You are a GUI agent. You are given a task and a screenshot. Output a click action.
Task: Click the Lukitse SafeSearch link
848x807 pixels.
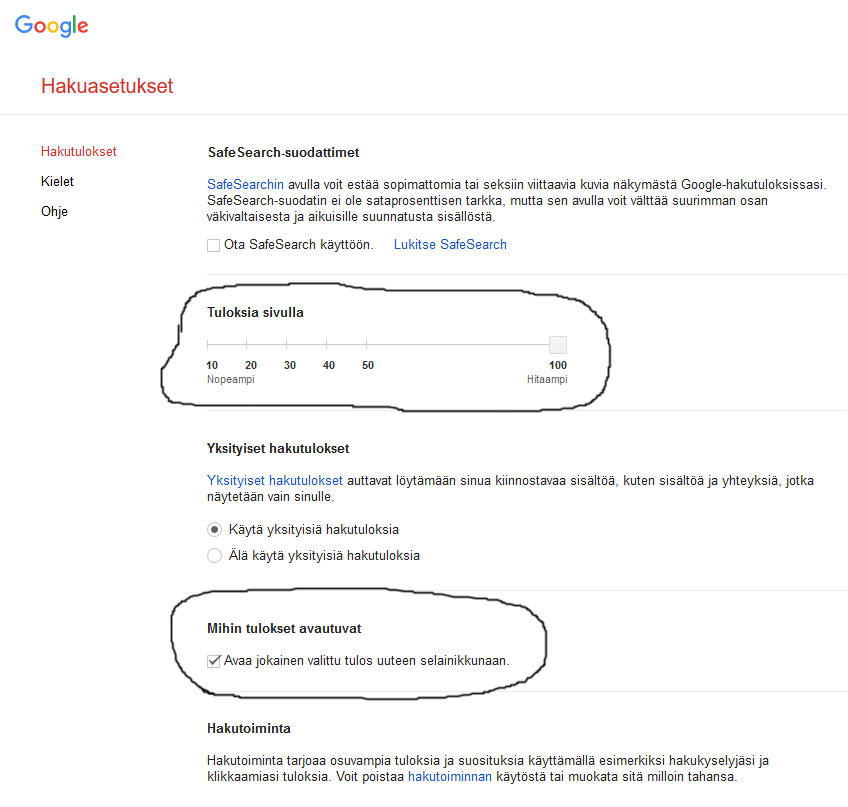[x=450, y=244]
